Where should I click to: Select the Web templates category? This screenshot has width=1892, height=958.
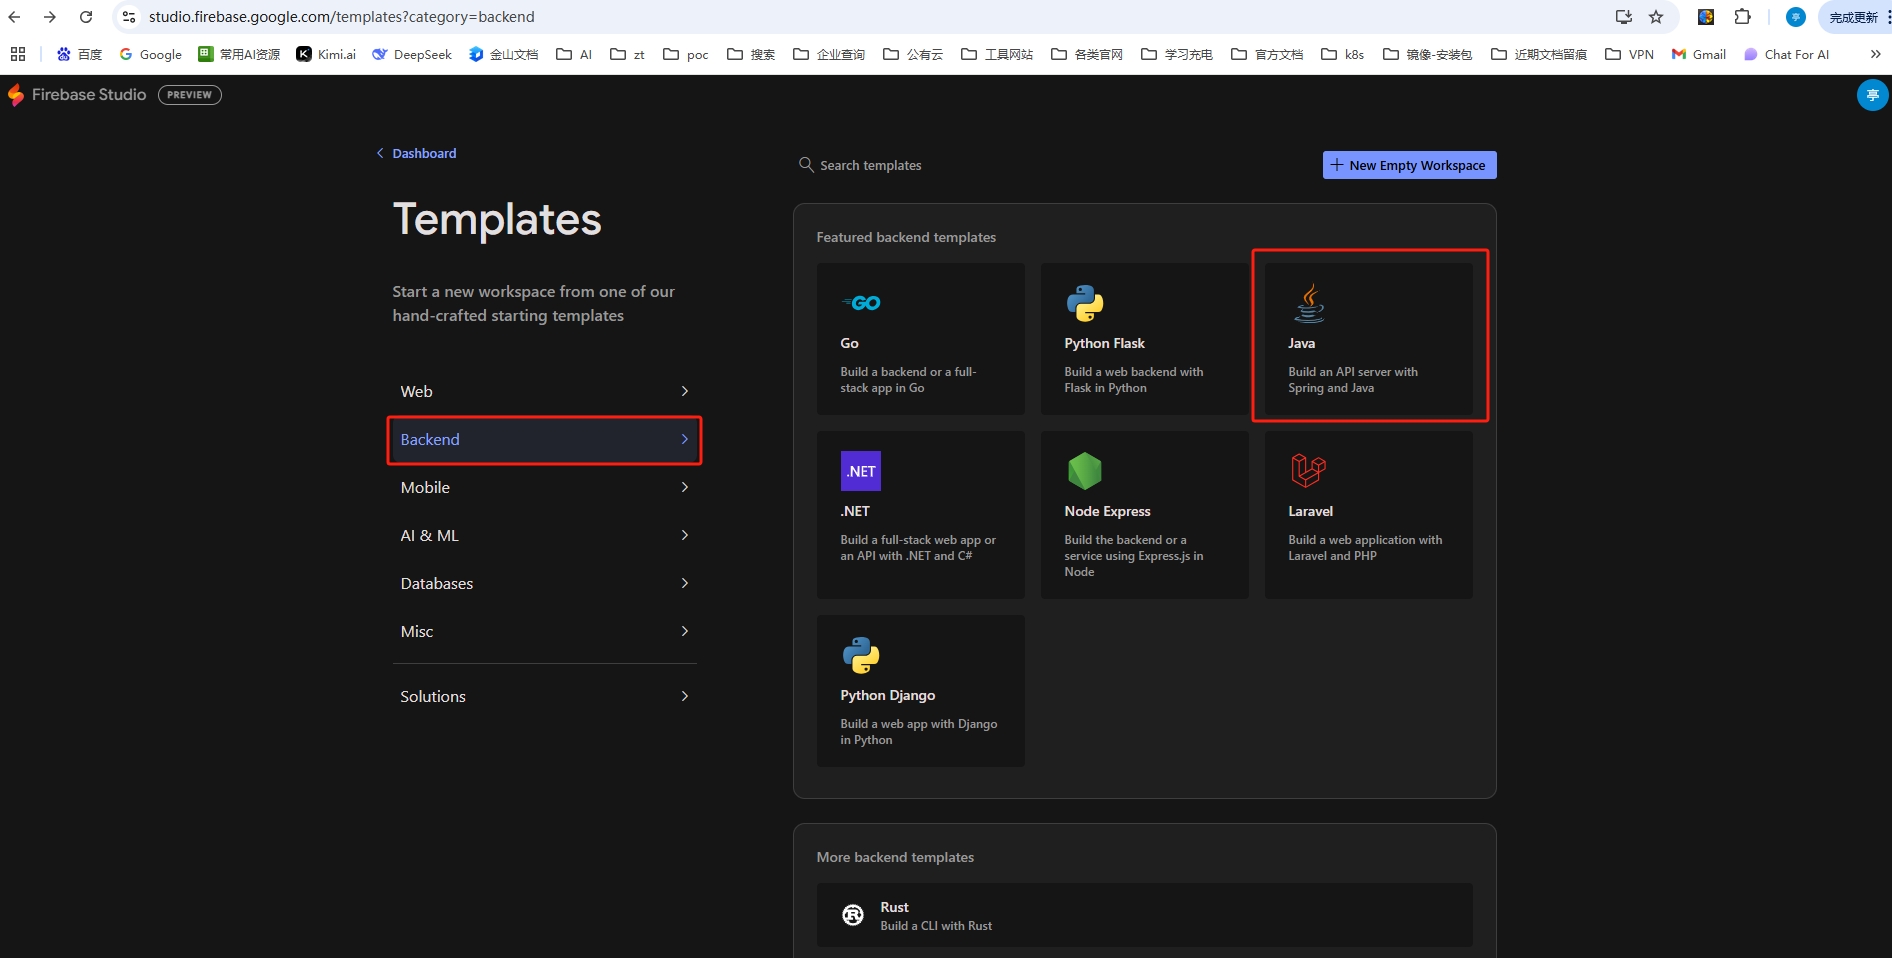click(545, 391)
